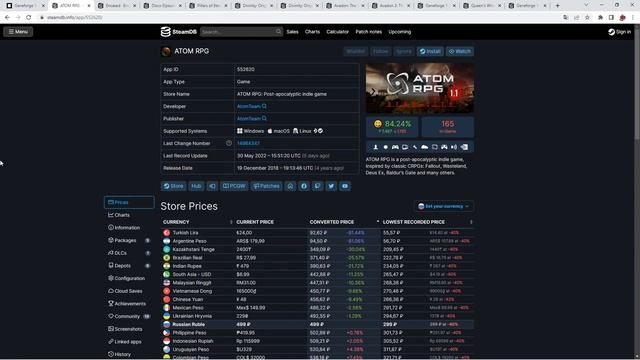Select the Screenshots sidebar tab
640x360 pixels.
tap(129, 329)
